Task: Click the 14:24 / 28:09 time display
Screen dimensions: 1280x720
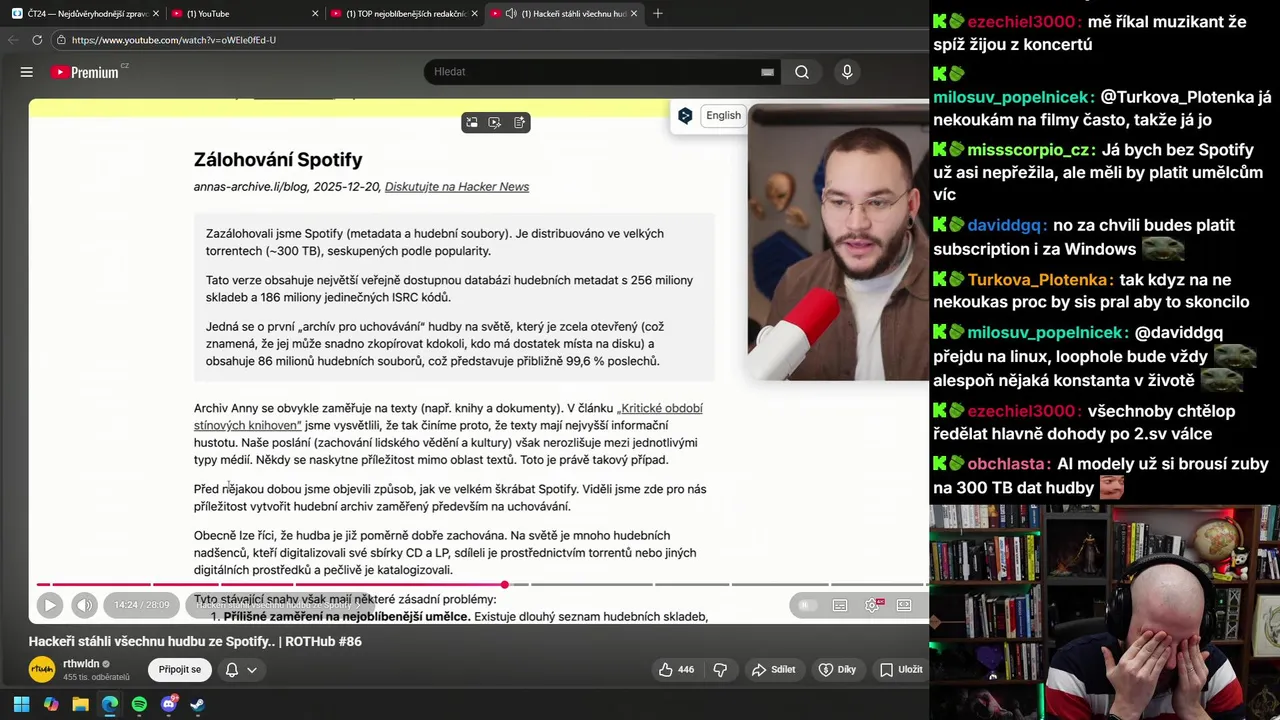Action: pos(141,605)
